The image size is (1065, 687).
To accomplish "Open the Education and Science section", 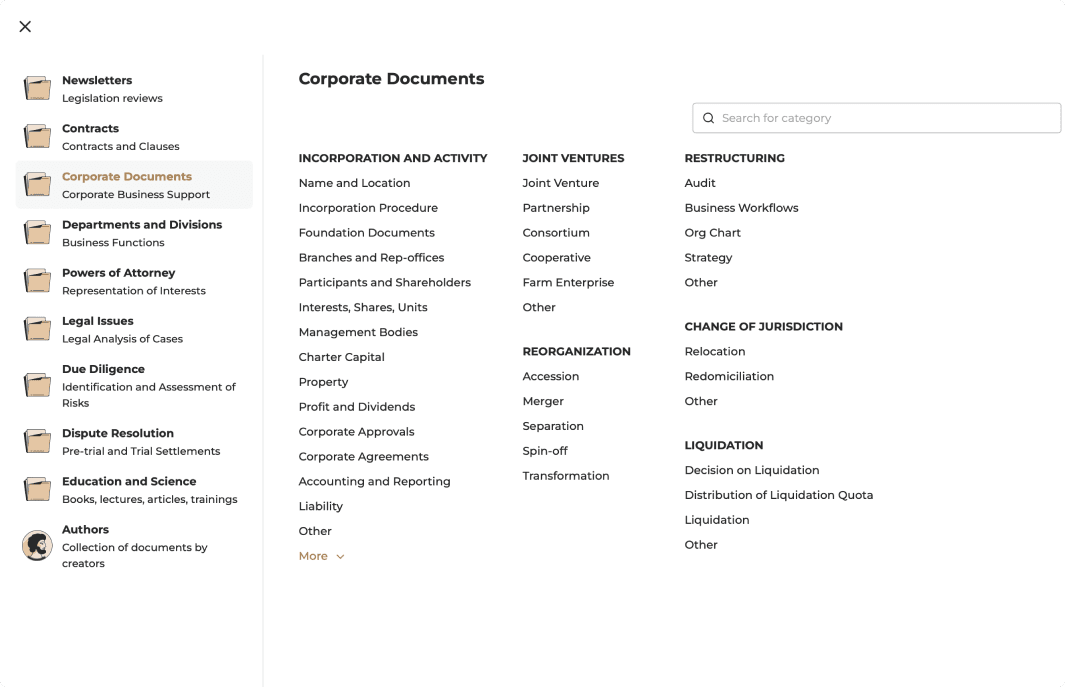I will coord(129,481).
